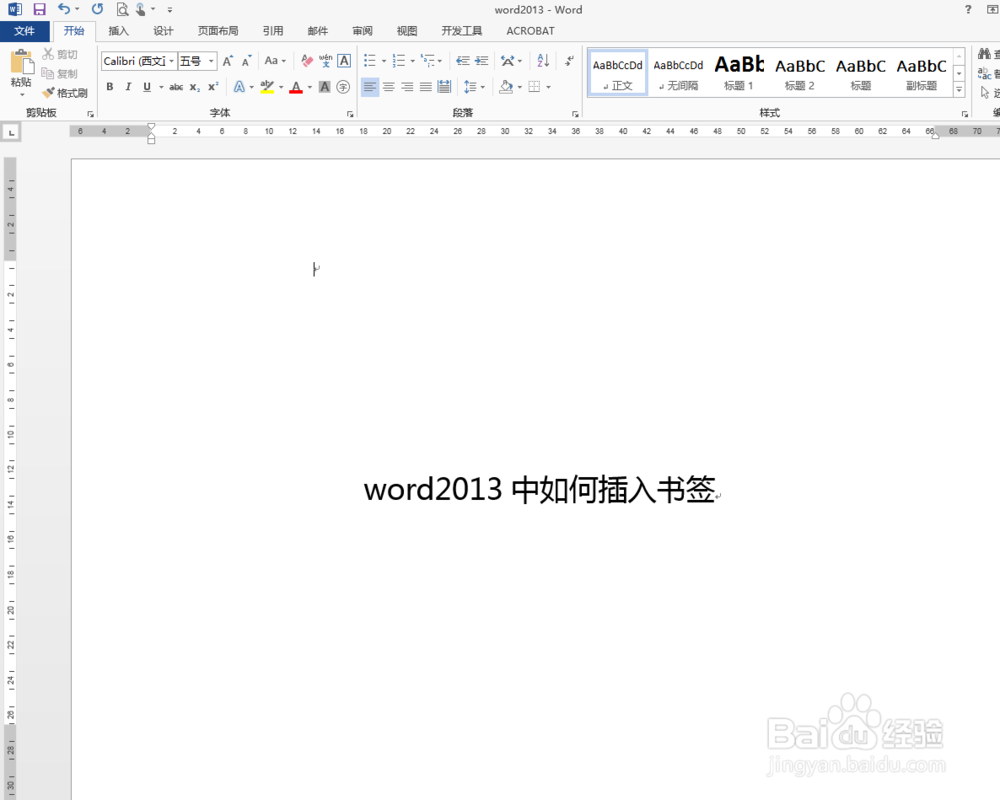This screenshot has height=800, width=1000.
Task: Toggle character shading
Action: pos(325,87)
